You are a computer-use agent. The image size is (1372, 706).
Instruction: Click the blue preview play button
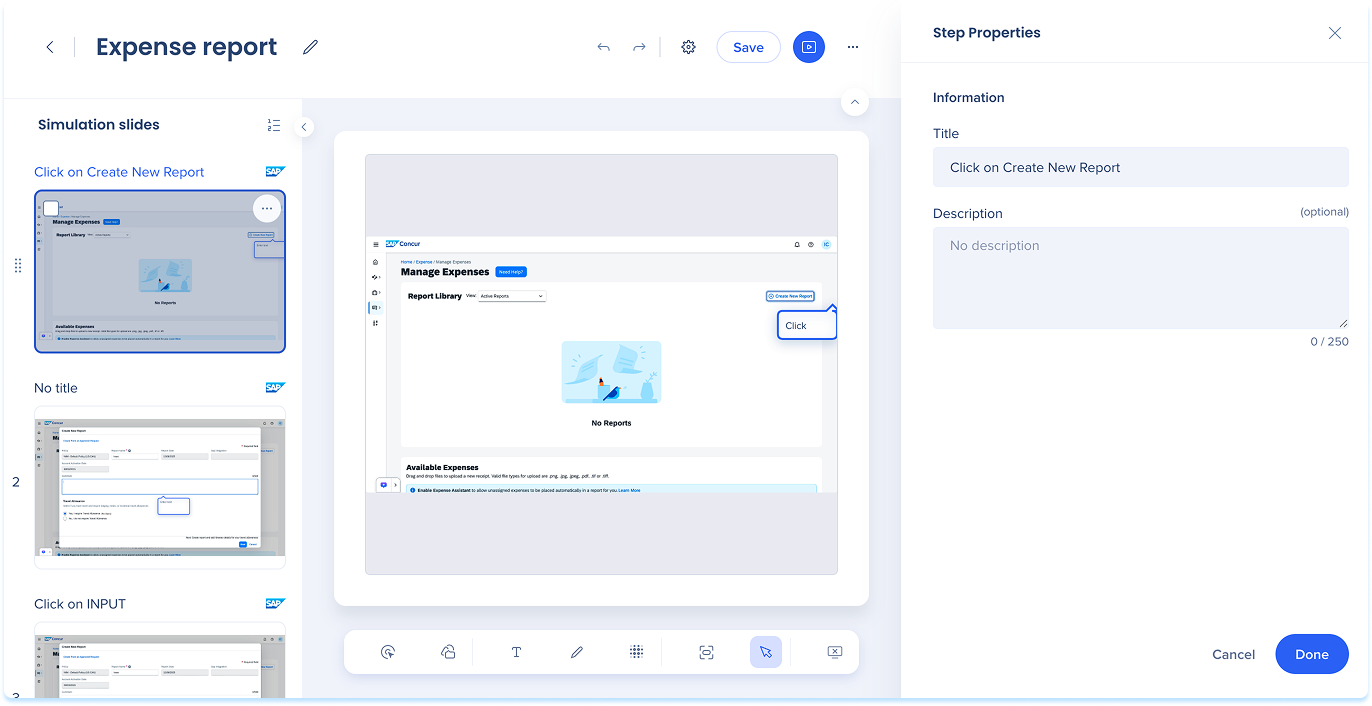point(809,47)
